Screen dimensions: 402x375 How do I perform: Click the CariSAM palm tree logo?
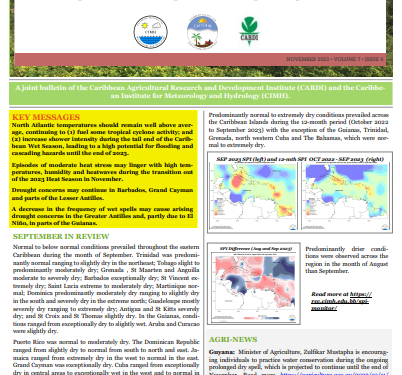click(202, 32)
